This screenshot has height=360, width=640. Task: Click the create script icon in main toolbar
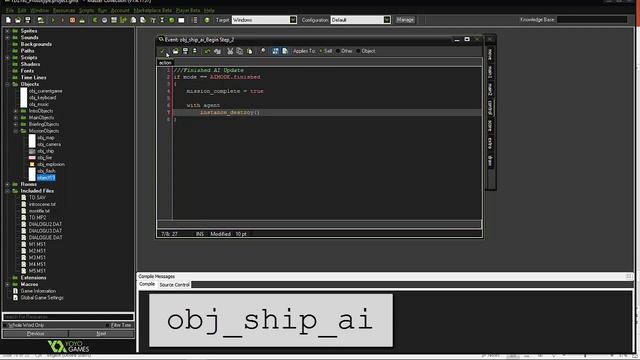pos(133,20)
